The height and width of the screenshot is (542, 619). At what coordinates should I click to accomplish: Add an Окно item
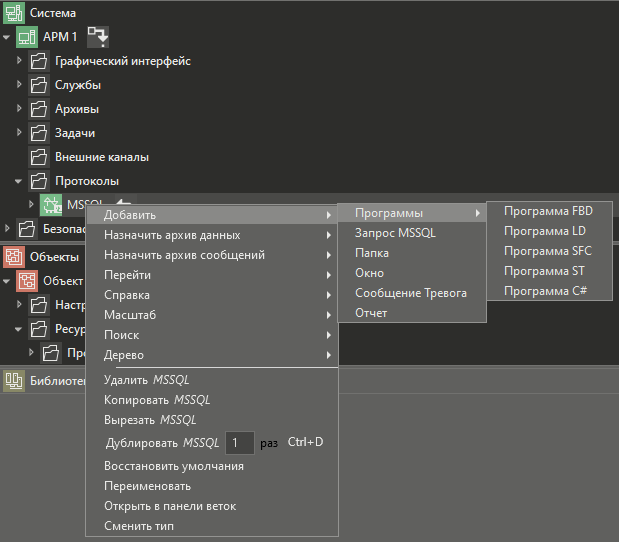point(412,273)
